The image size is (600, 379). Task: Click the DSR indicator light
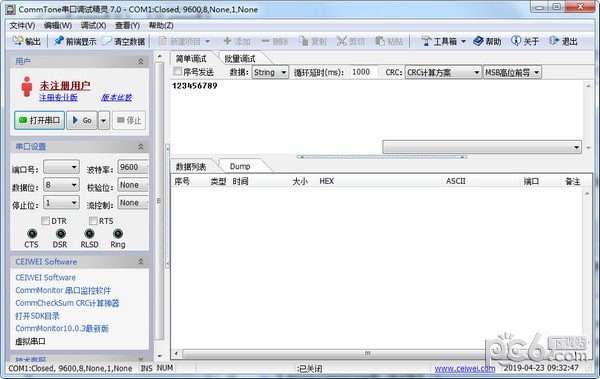click(60, 234)
